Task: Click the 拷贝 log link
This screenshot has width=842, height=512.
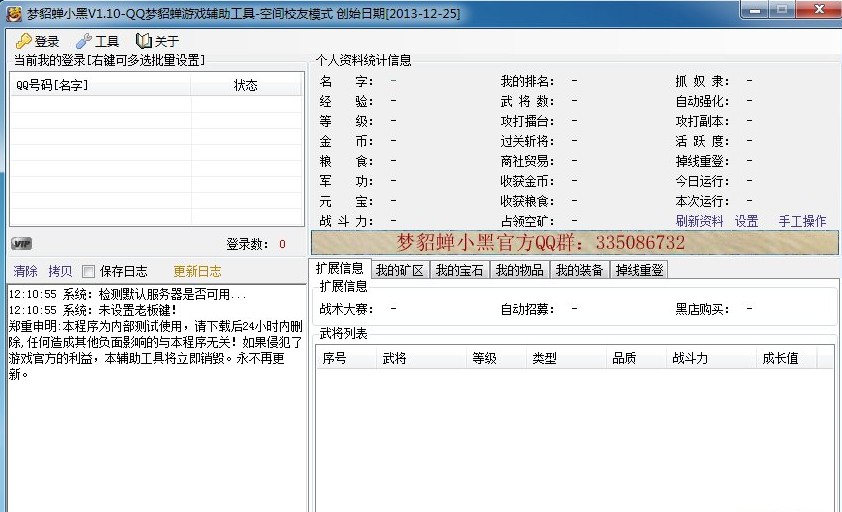Action: click(x=60, y=271)
